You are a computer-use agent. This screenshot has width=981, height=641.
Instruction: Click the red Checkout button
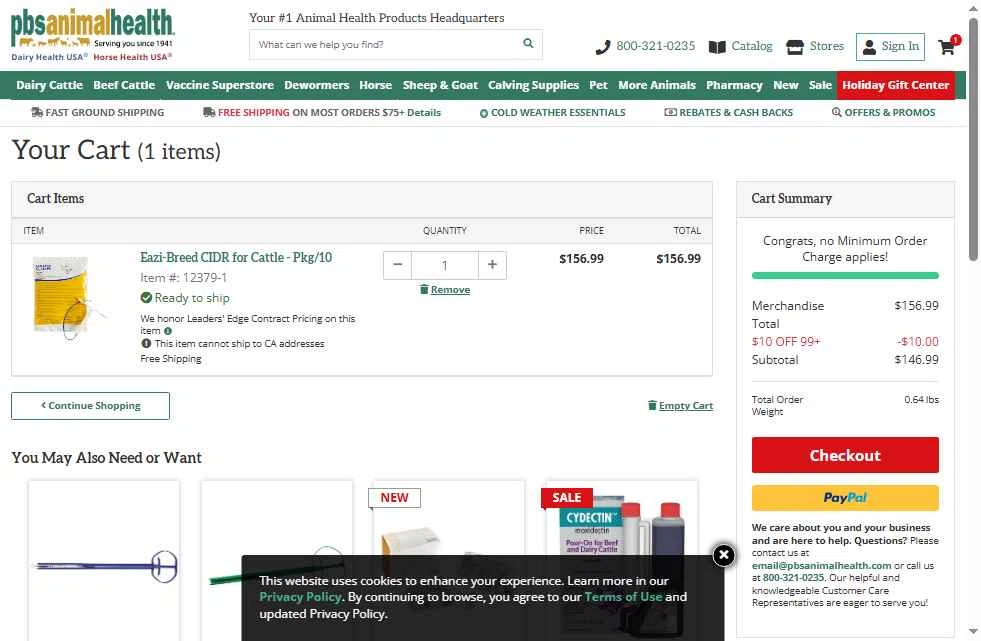pos(845,455)
